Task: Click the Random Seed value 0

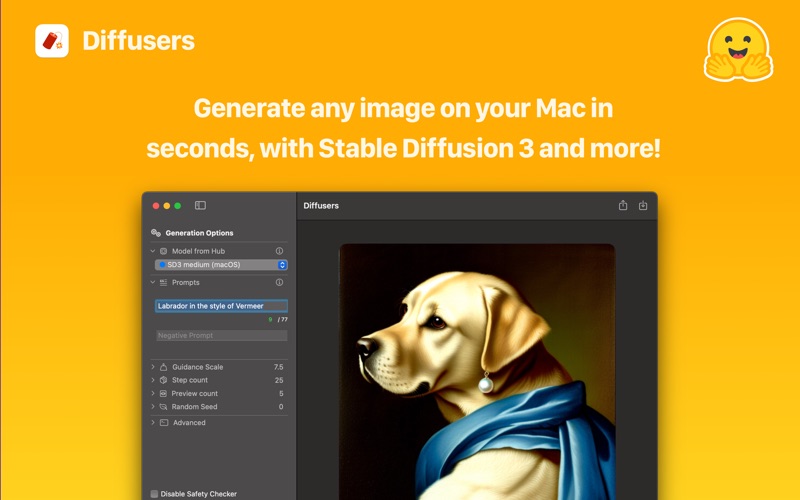Action: coord(281,407)
